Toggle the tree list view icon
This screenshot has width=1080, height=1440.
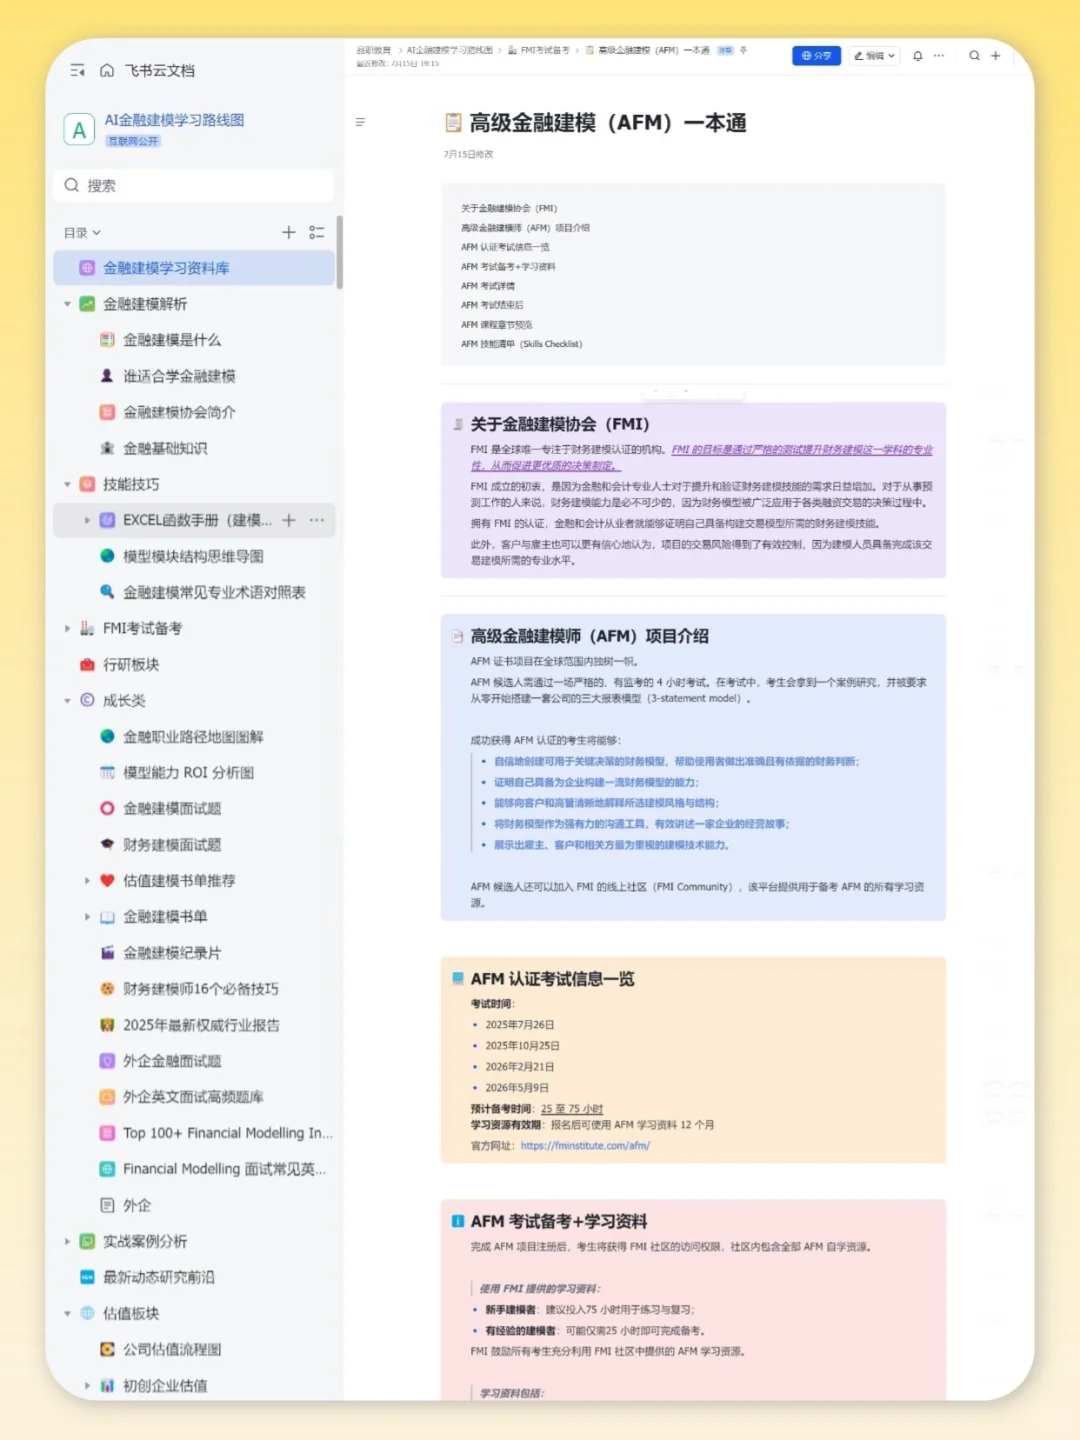[x=317, y=232]
